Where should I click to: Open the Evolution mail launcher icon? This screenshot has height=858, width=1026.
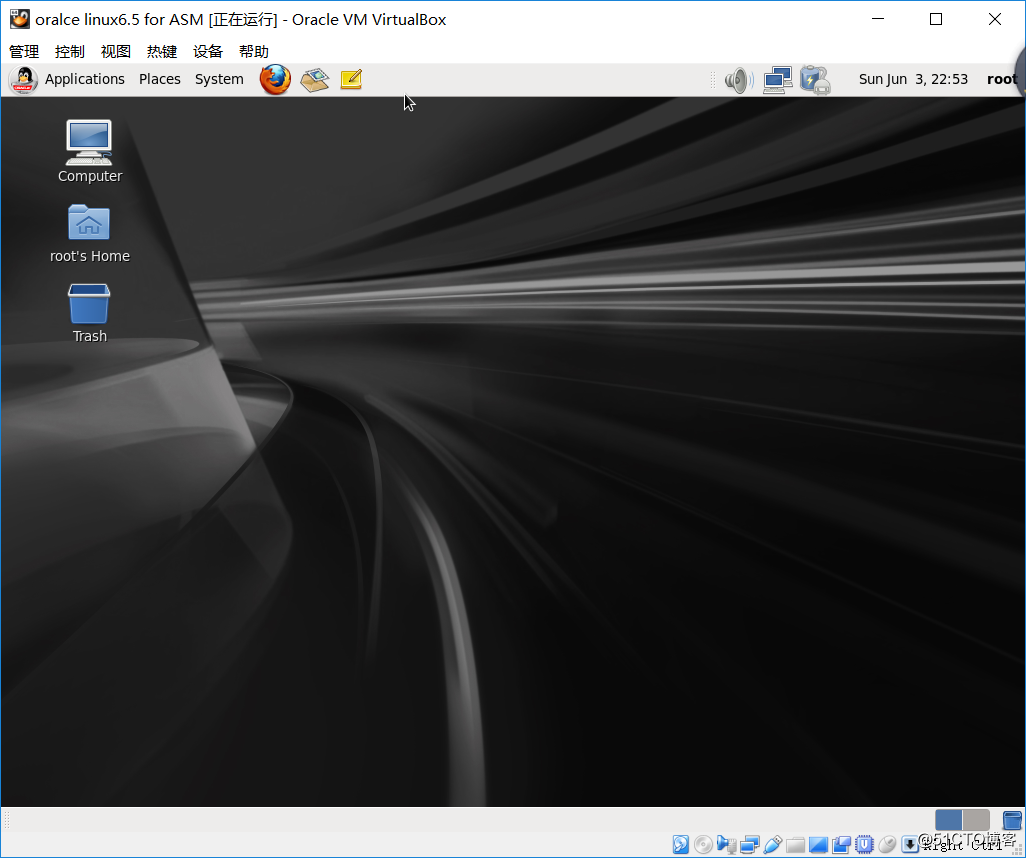[x=315, y=80]
